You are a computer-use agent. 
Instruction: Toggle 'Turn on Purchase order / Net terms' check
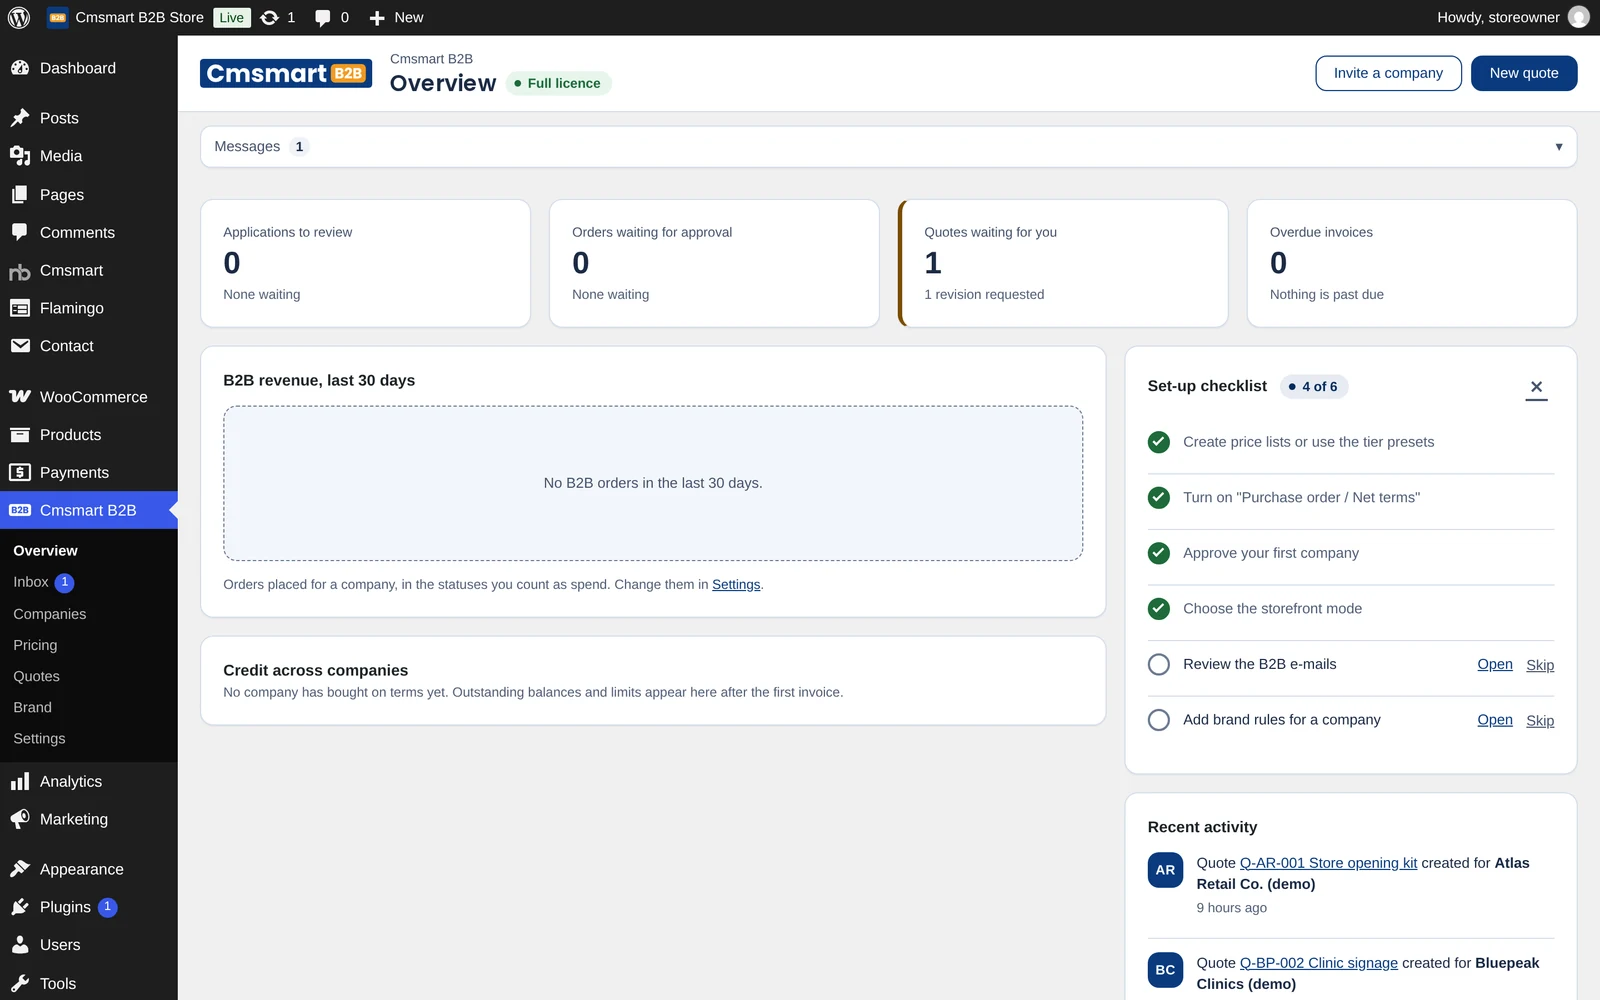click(1159, 497)
